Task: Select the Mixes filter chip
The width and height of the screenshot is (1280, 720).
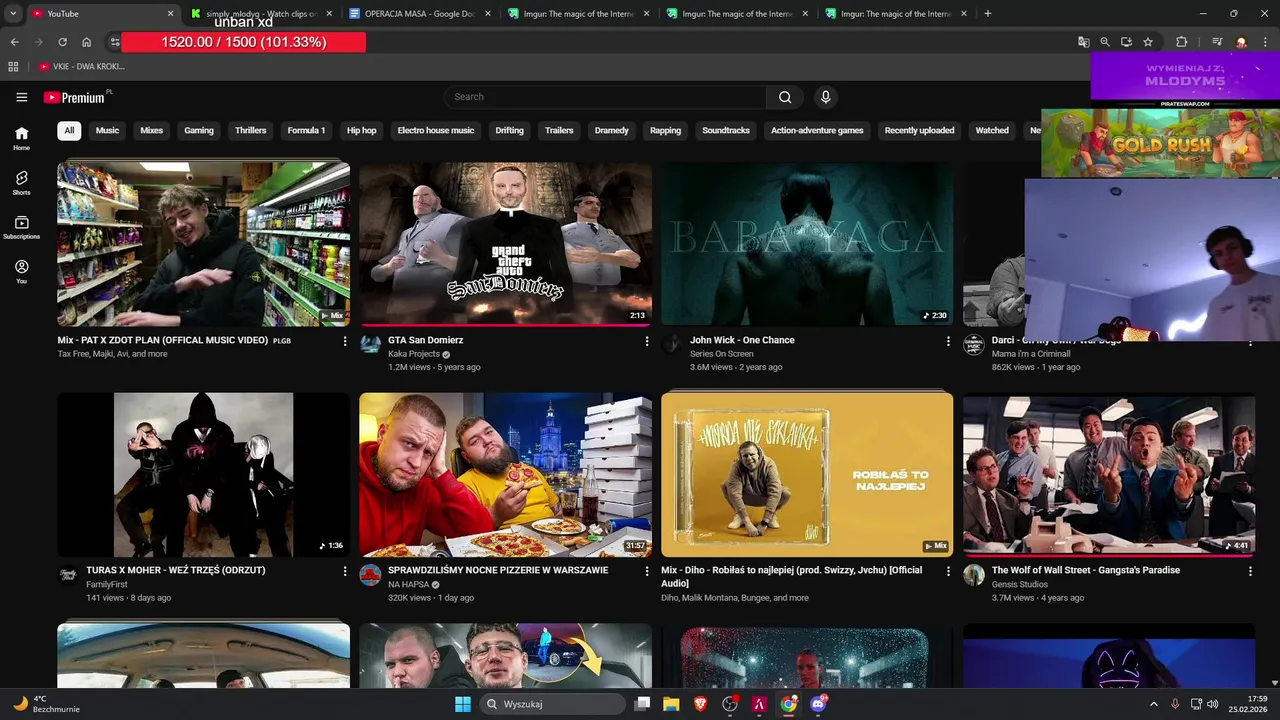Action: coord(151,130)
